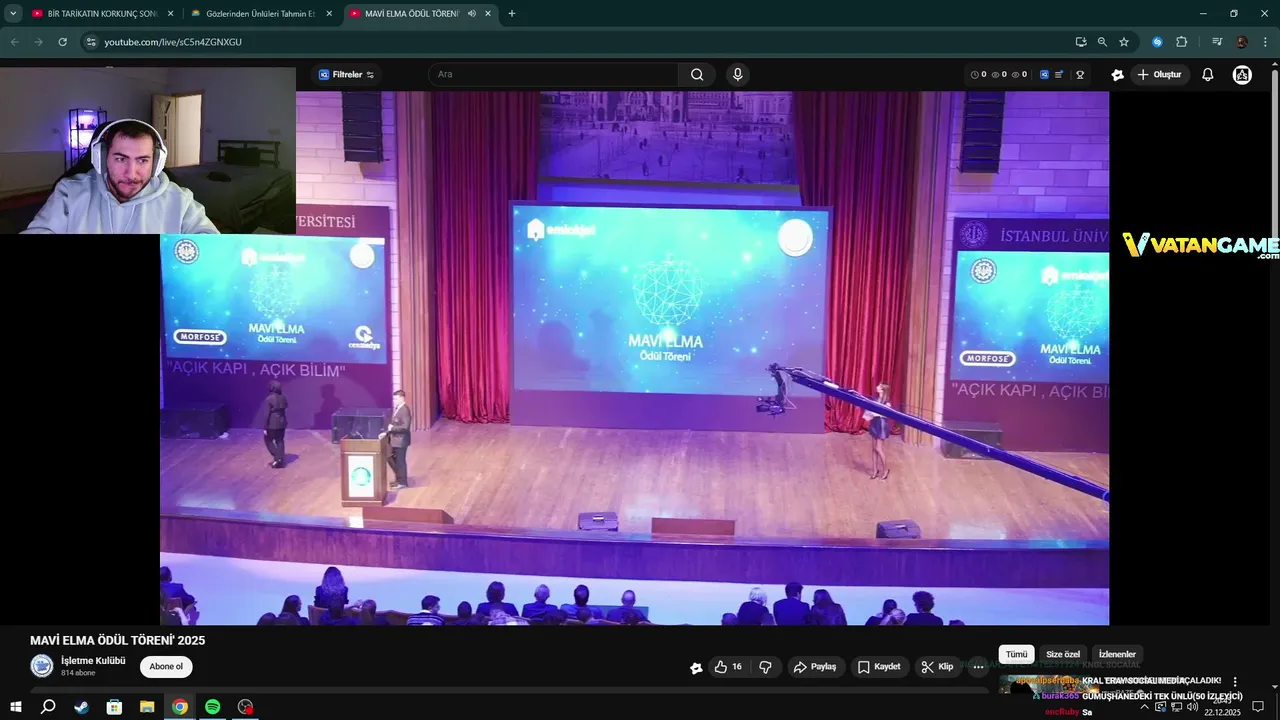The height and width of the screenshot is (720, 1280).
Task: Dislike the video with thumbs-down
Action: point(766,667)
